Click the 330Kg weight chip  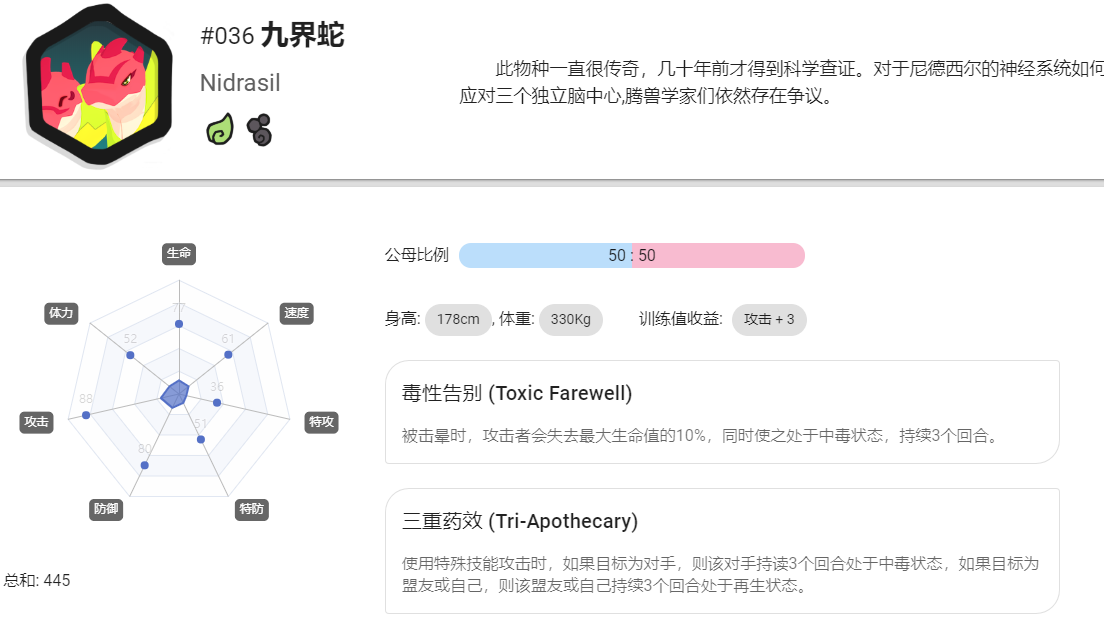tap(571, 320)
